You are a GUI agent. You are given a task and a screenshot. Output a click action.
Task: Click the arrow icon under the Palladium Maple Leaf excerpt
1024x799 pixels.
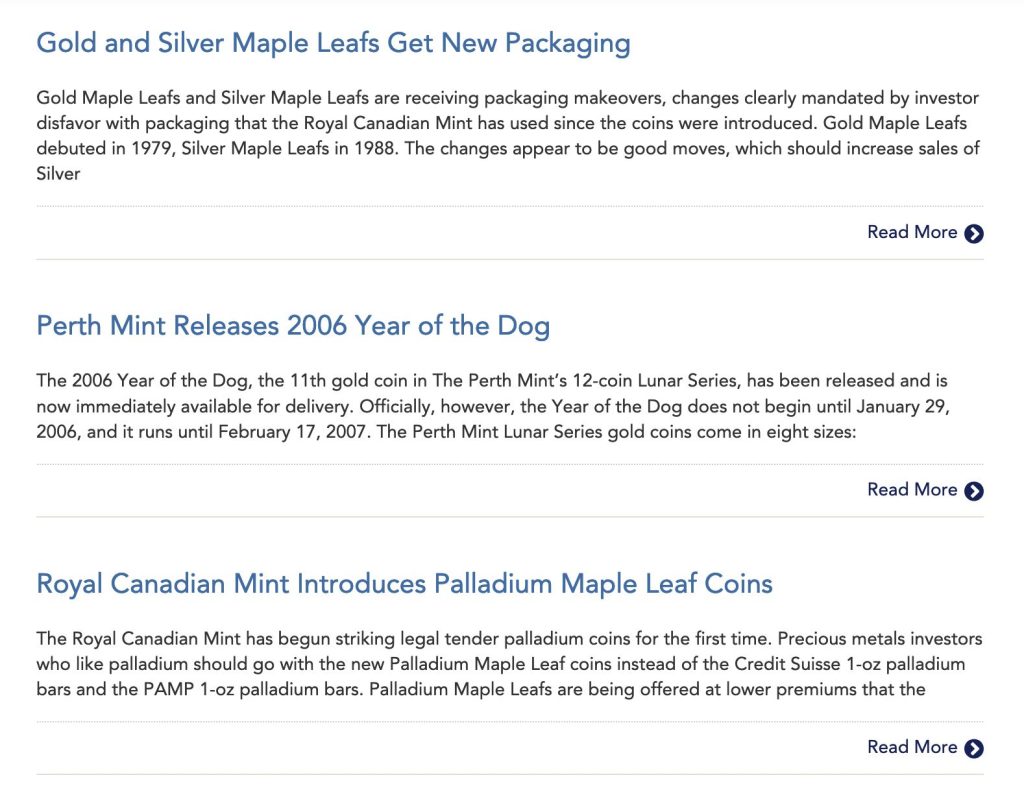click(x=974, y=748)
